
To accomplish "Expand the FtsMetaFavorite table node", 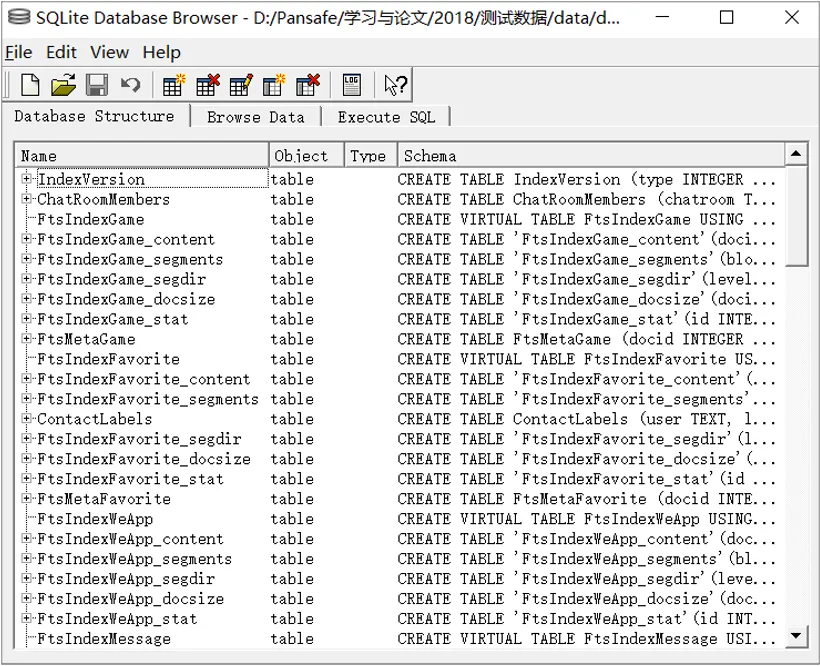I will (x=26, y=498).
